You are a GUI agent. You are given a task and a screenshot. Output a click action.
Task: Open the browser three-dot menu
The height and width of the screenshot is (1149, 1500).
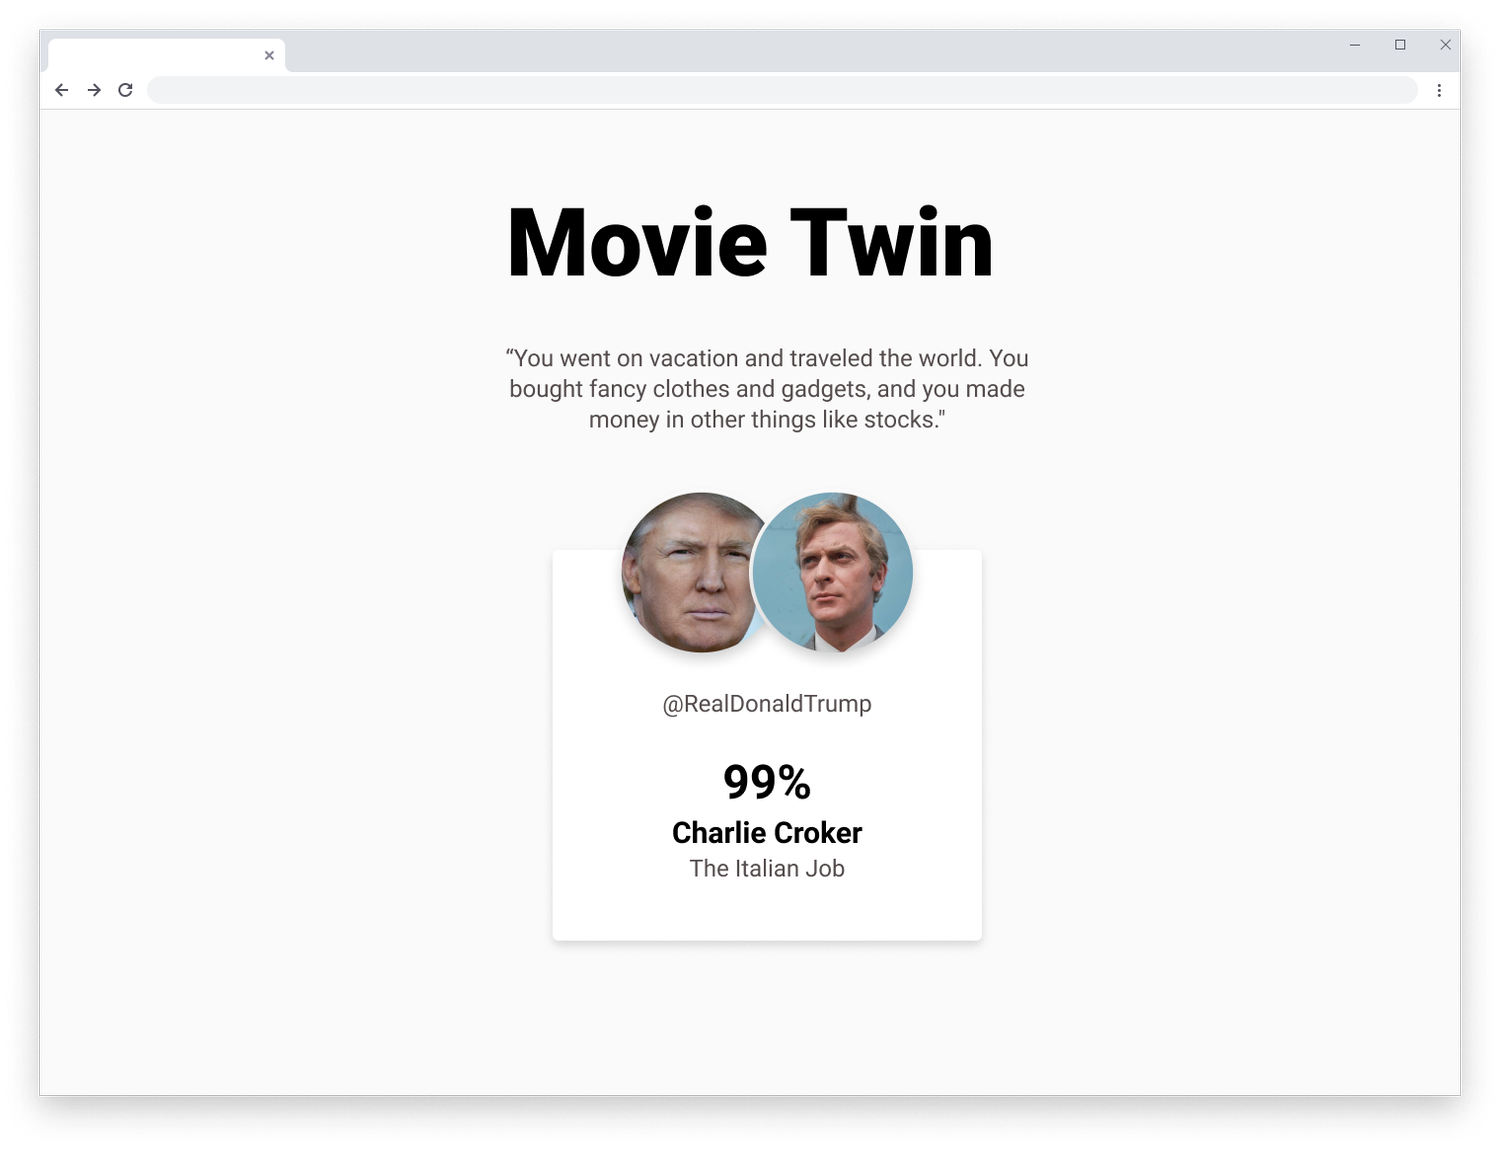(x=1439, y=90)
